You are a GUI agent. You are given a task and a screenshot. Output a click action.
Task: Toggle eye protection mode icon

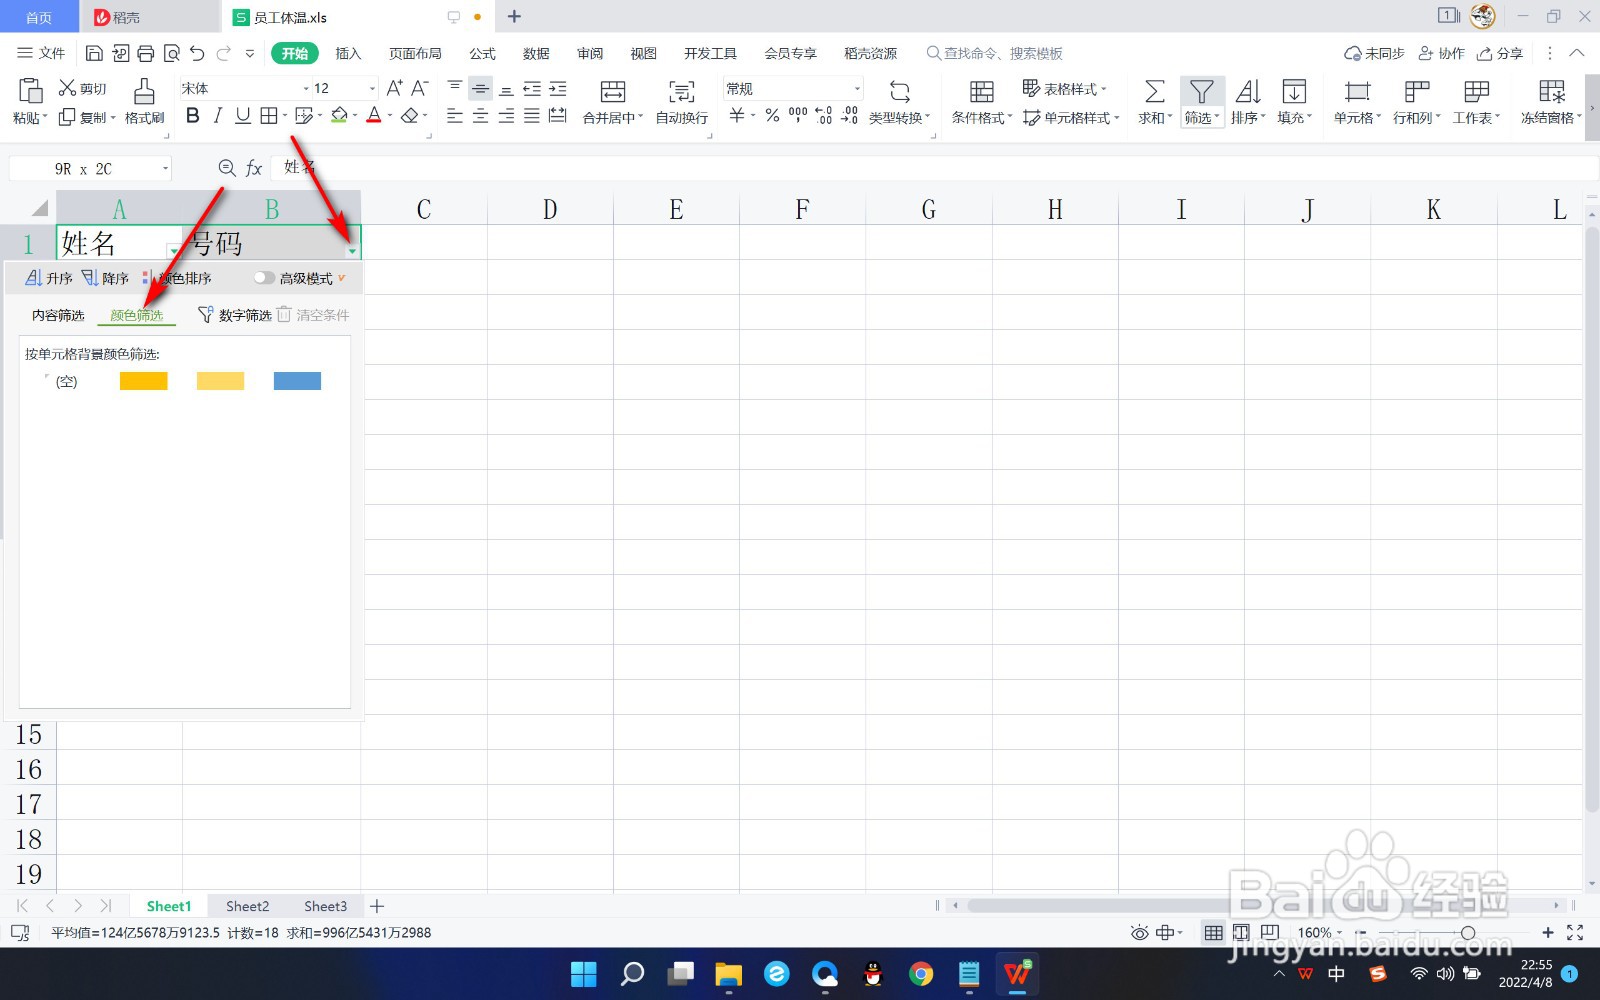point(1139,932)
